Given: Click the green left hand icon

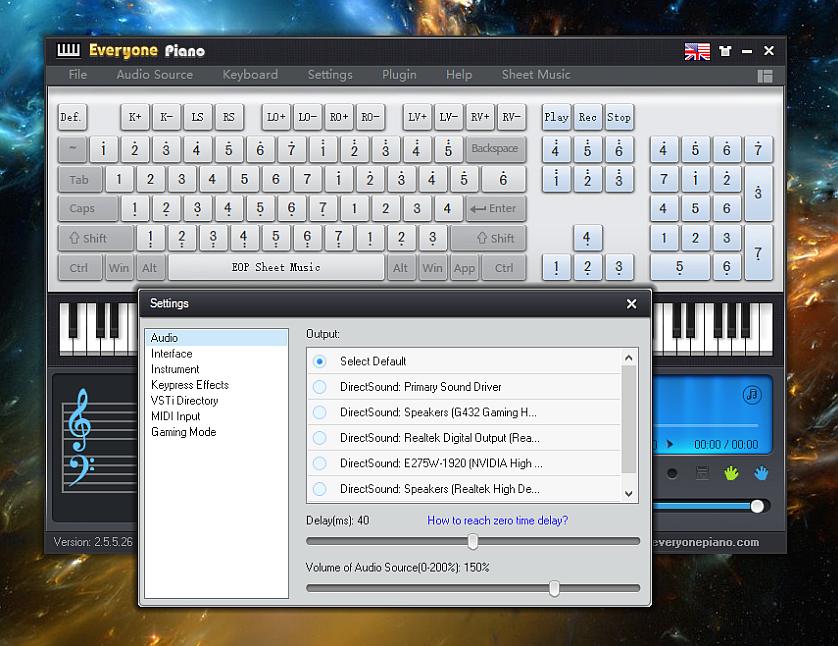Looking at the screenshot, I should click(x=731, y=473).
